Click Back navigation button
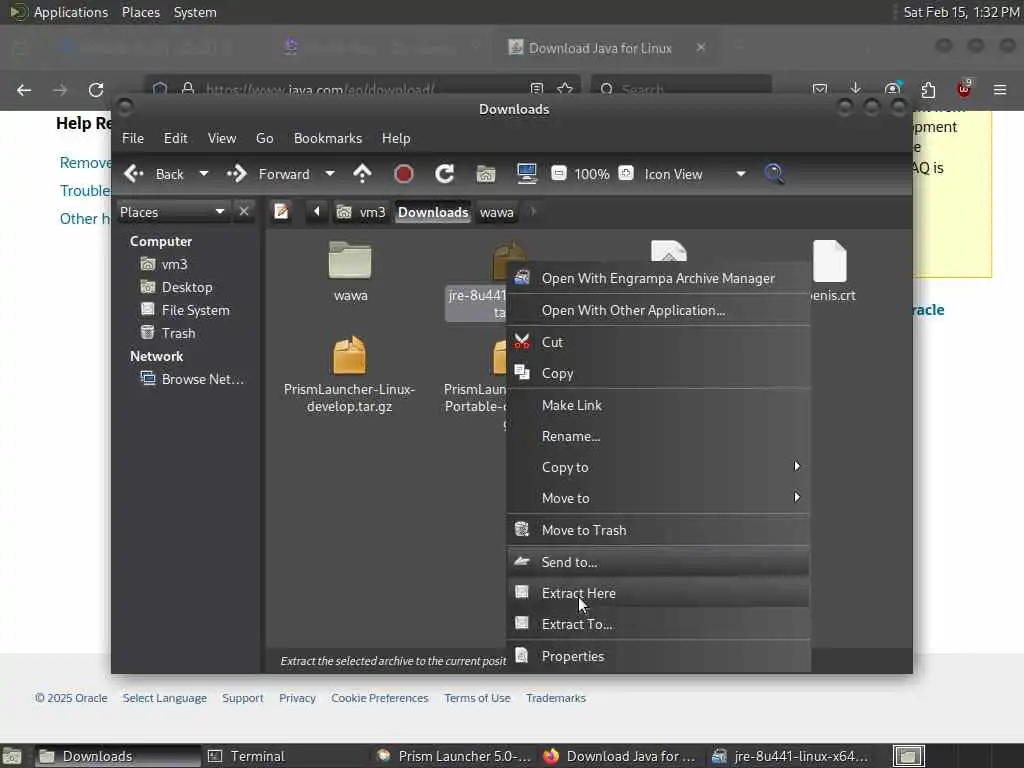This screenshot has height=768, width=1024. [x=154, y=174]
